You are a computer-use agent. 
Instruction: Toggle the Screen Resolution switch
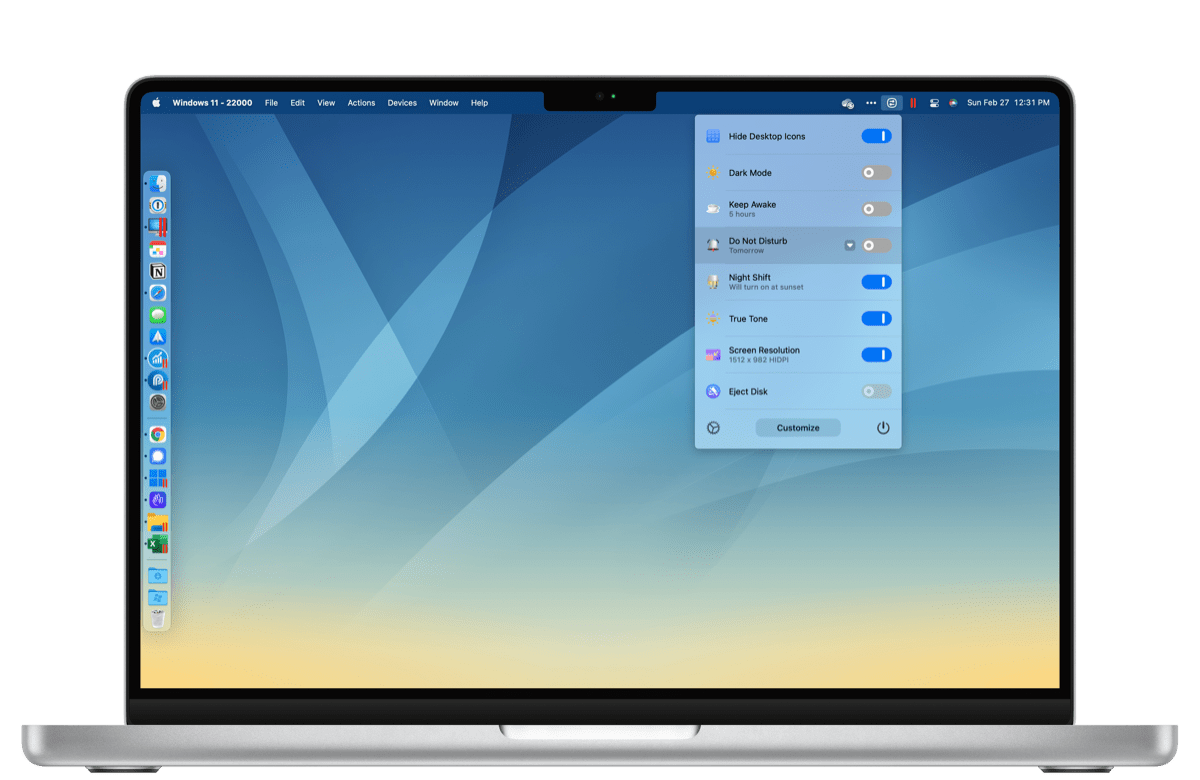[x=877, y=355]
